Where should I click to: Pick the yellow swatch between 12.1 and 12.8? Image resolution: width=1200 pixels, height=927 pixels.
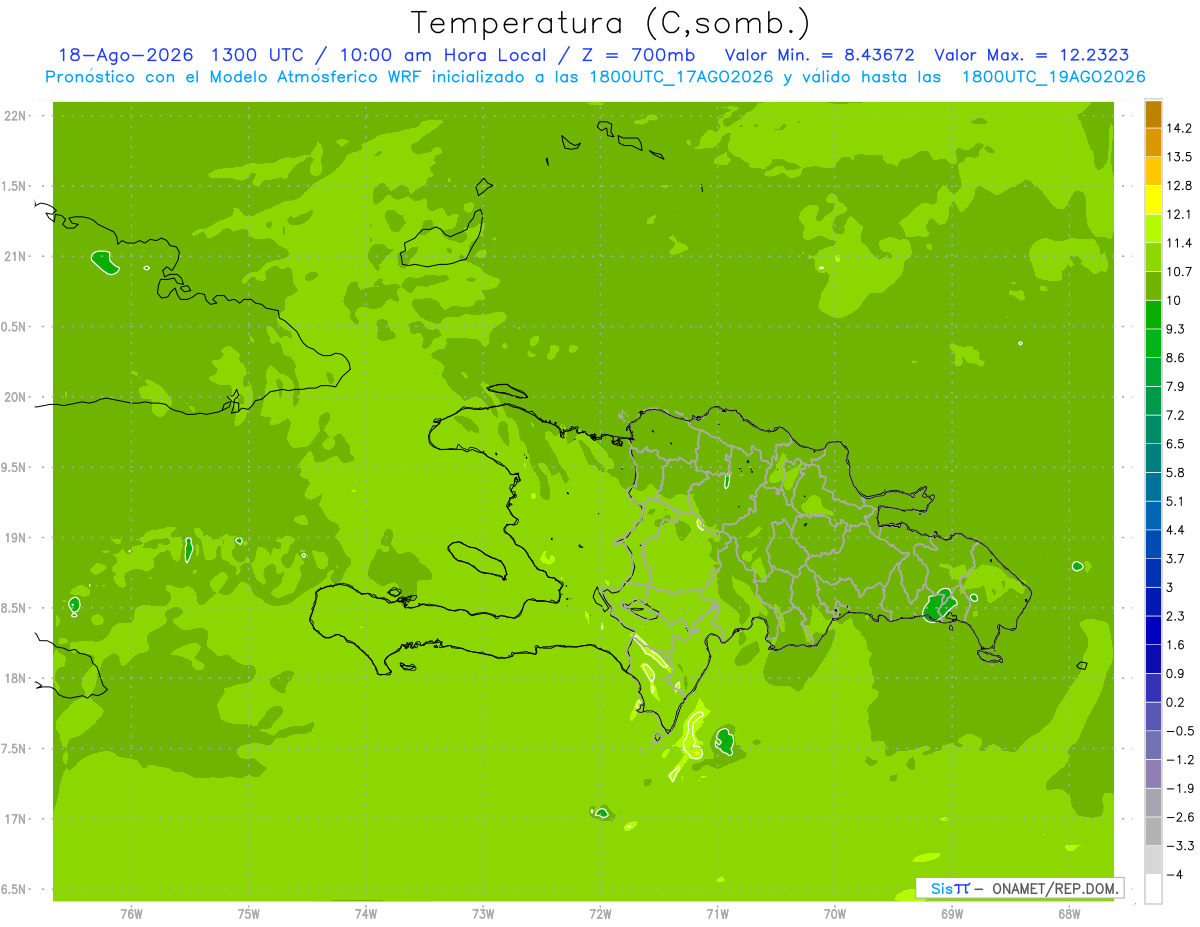pyautogui.click(x=1153, y=200)
